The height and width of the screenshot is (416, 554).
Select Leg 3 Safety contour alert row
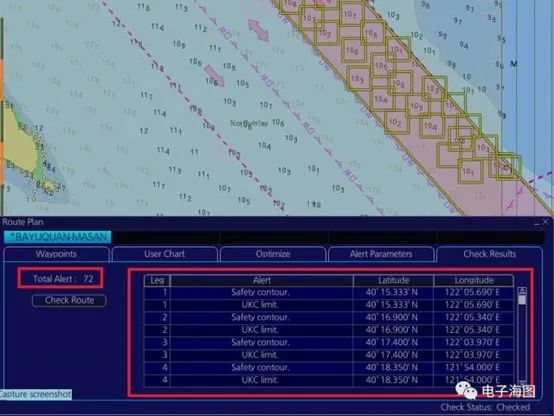(x=329, y=342)
